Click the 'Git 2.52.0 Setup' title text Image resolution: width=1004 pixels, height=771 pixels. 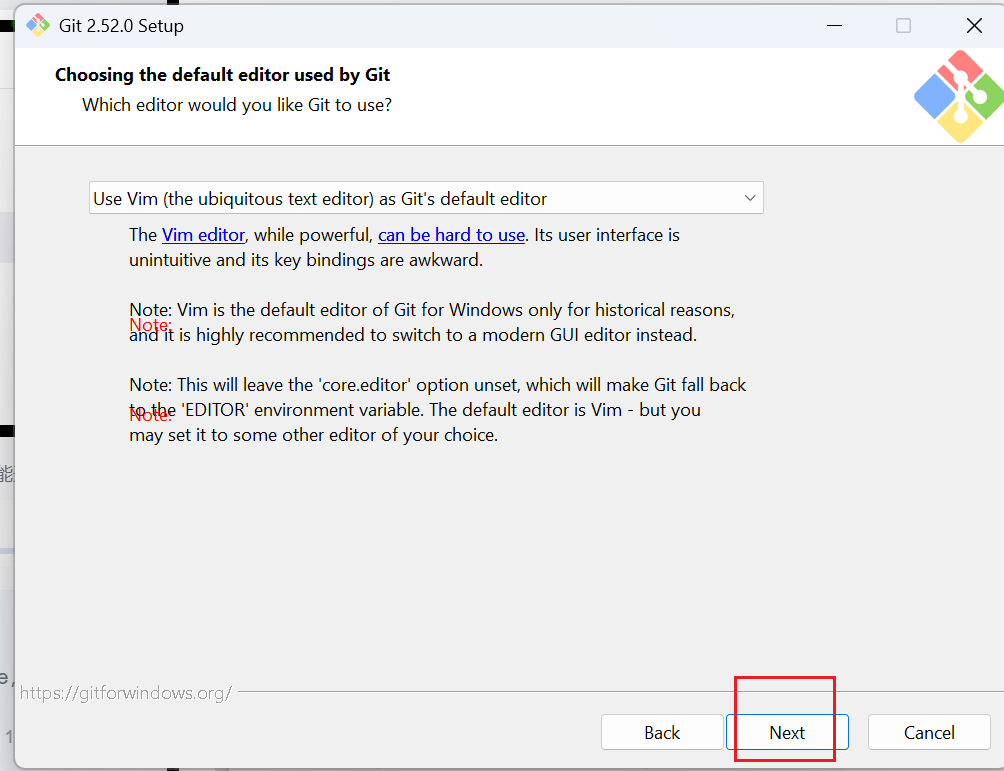pyautogui.click(x=121, y=26)
